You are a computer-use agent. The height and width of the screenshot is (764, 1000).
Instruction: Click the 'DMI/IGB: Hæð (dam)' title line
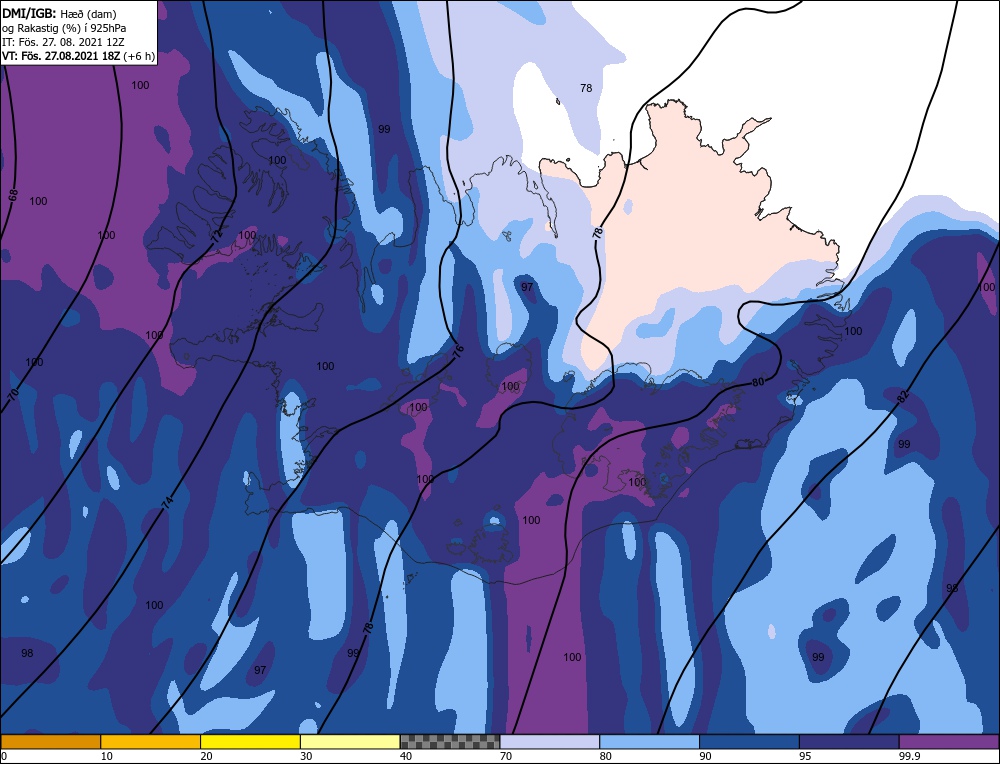click(x=59, y=13)
